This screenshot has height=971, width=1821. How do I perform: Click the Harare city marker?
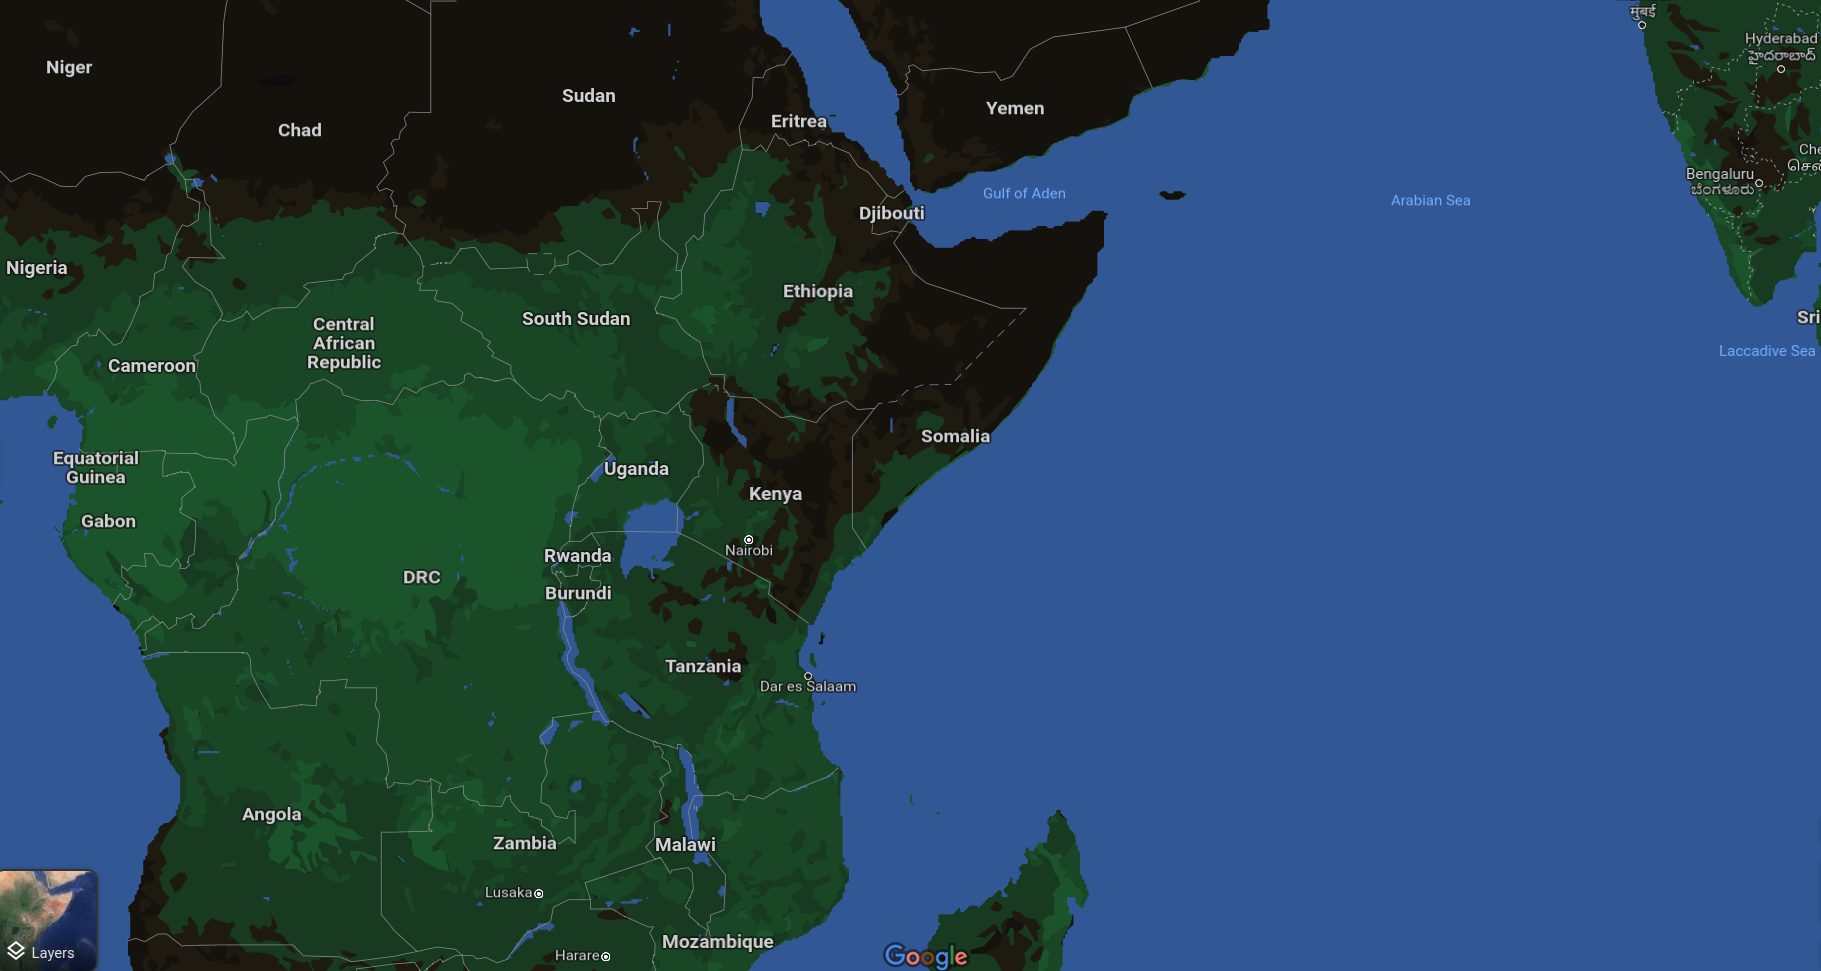606,956
